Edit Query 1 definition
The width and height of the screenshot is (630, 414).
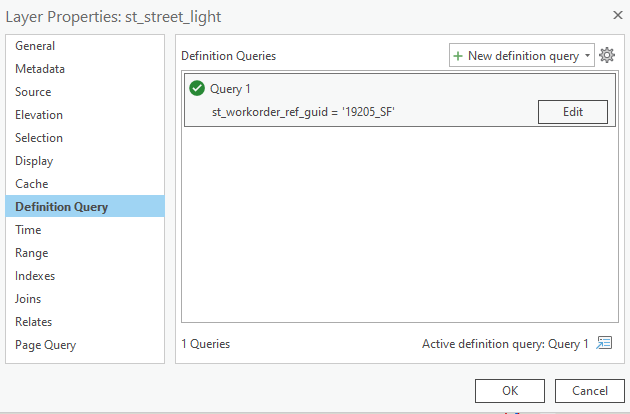click(572, 112)
